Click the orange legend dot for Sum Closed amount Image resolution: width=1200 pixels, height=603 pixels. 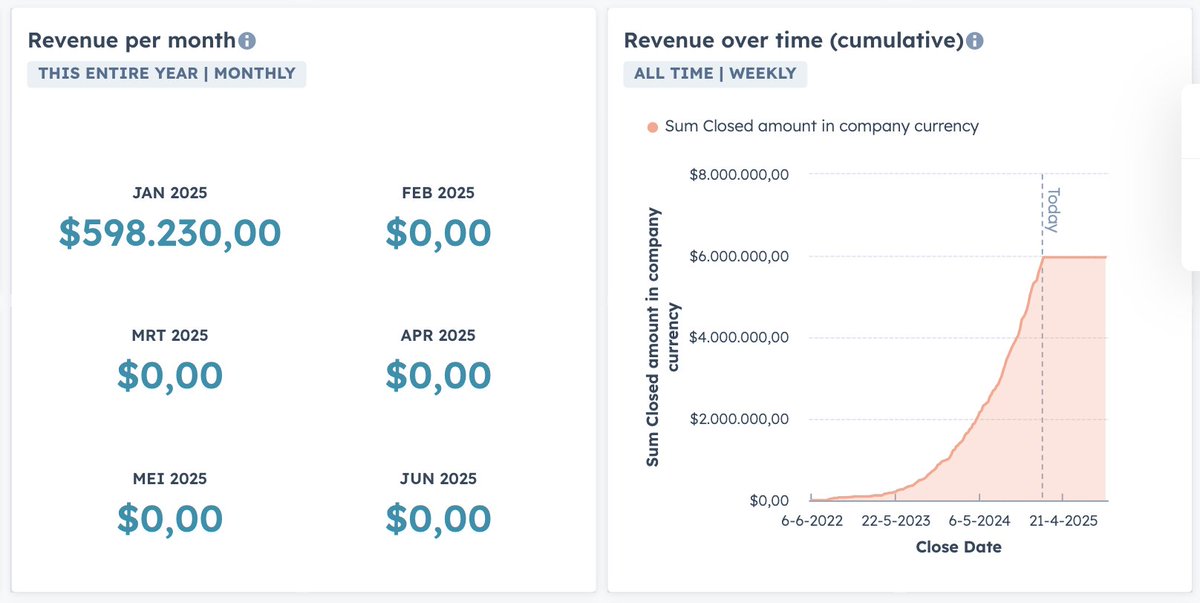pos(651,126)
